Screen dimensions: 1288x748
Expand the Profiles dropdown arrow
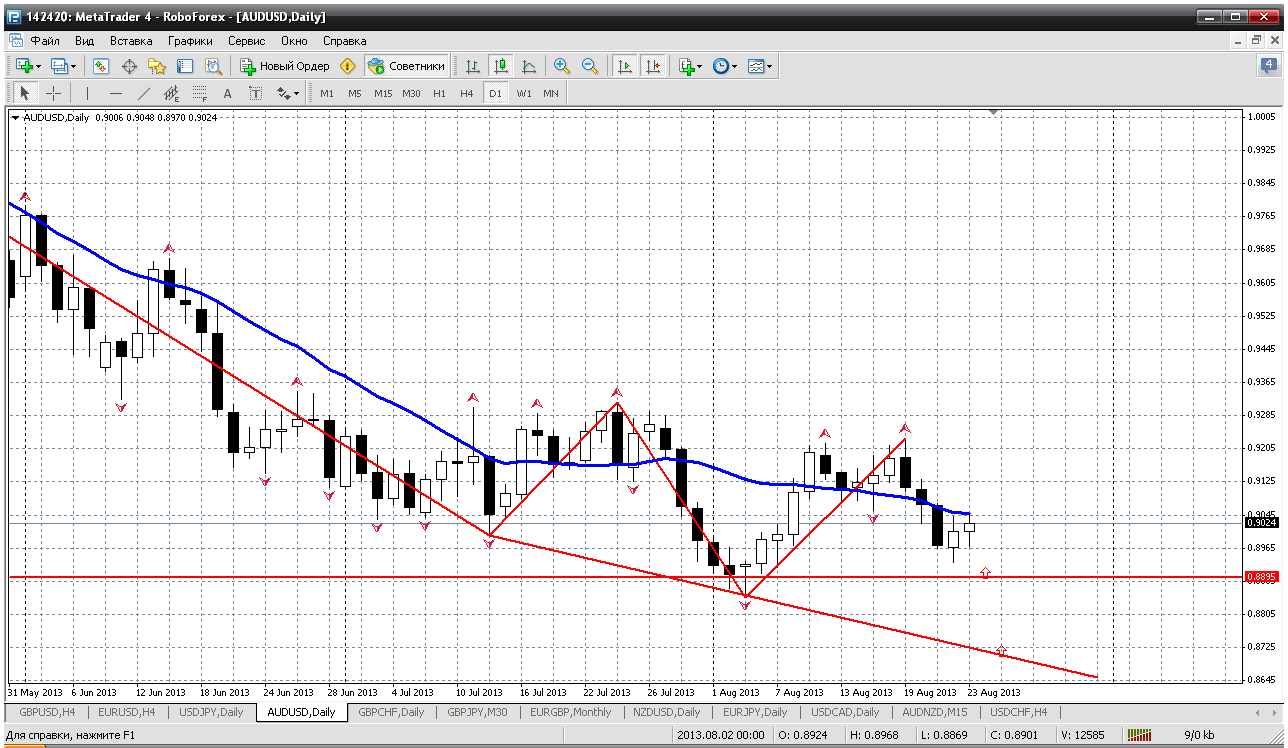pyautogui.click(x=74, y=66)
